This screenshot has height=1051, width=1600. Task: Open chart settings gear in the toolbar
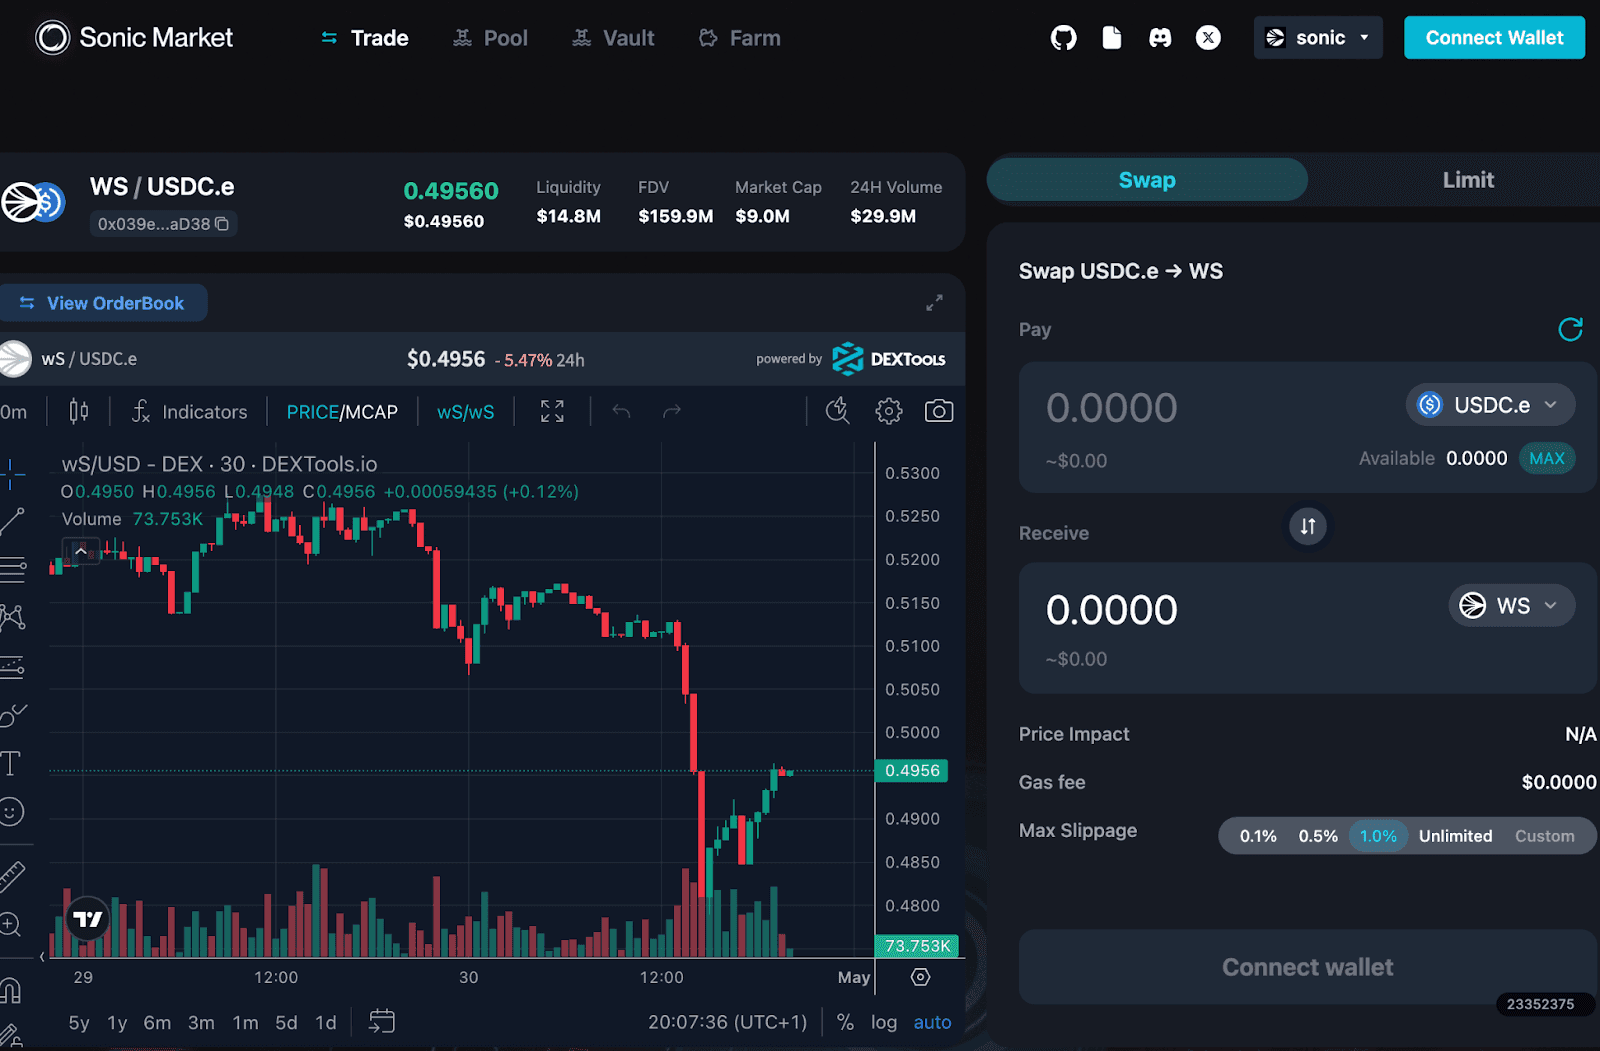888,411
